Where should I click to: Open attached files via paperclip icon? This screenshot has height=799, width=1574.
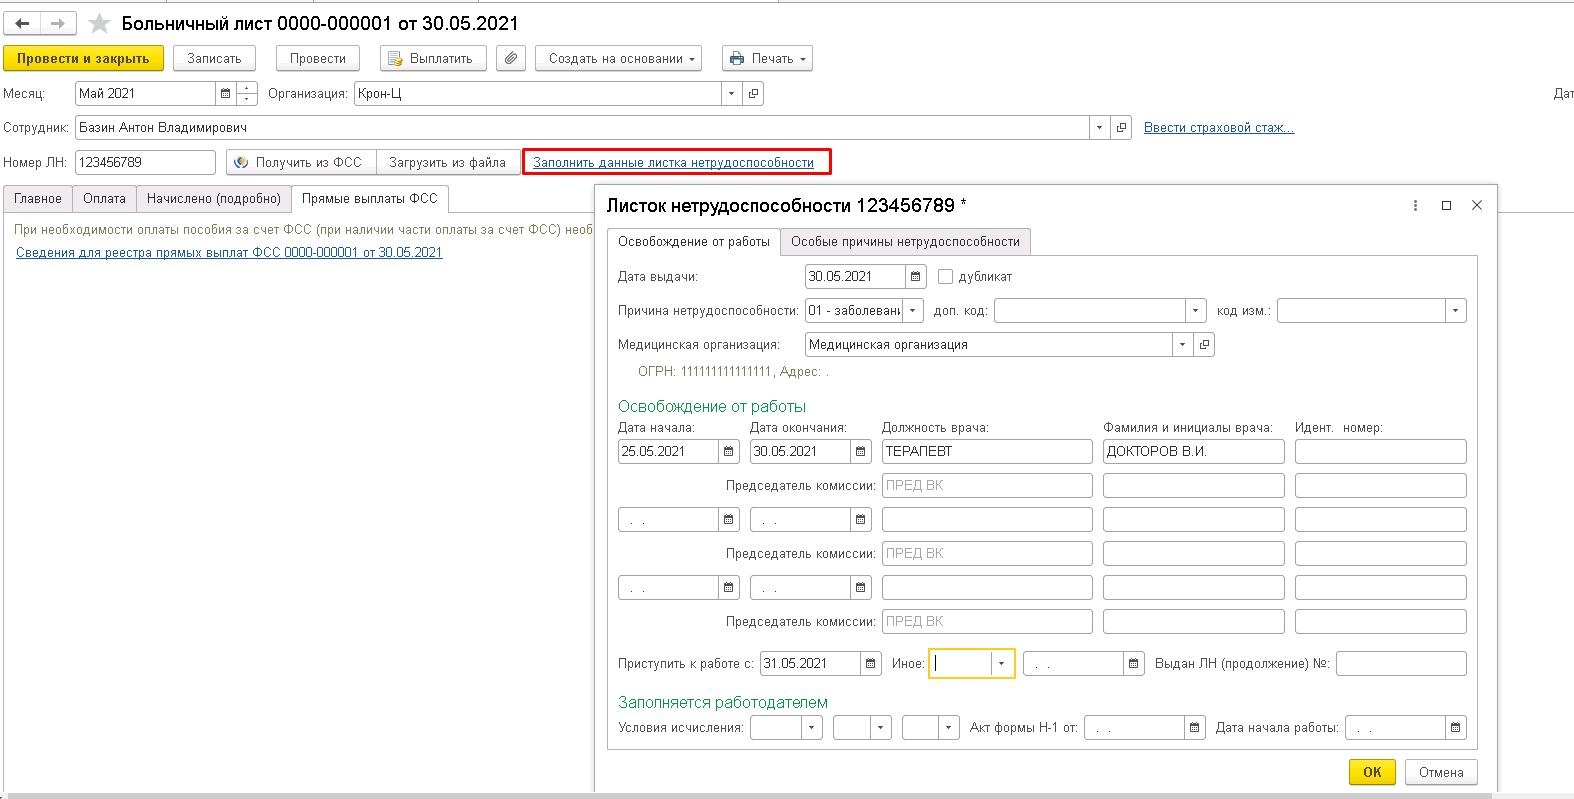[511, 58]
